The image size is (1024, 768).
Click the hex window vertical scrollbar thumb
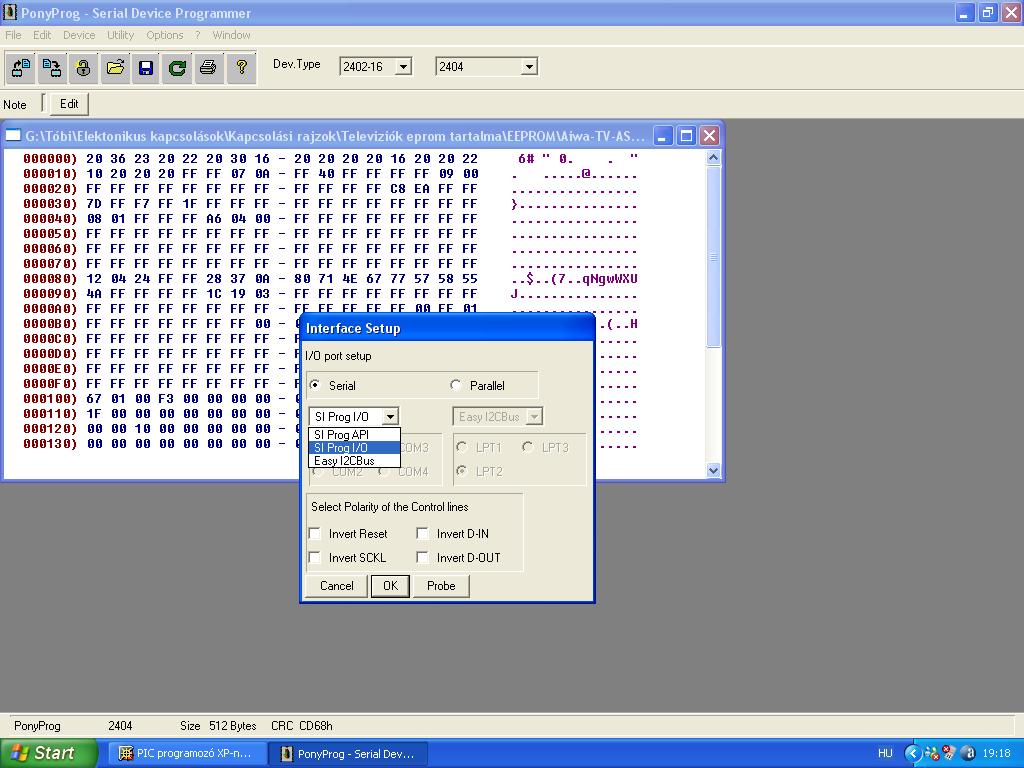pos(713,257)
